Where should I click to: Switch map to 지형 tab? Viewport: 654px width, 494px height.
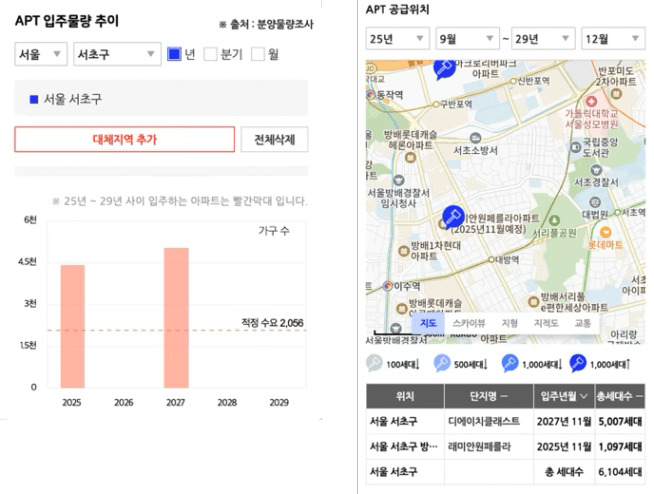[x=509, y=323]
